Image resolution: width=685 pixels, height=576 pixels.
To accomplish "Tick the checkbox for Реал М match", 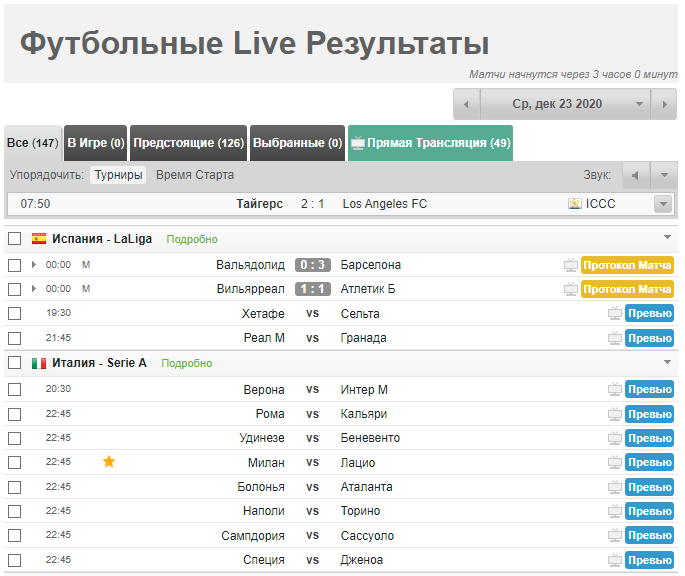I will 14,338.
